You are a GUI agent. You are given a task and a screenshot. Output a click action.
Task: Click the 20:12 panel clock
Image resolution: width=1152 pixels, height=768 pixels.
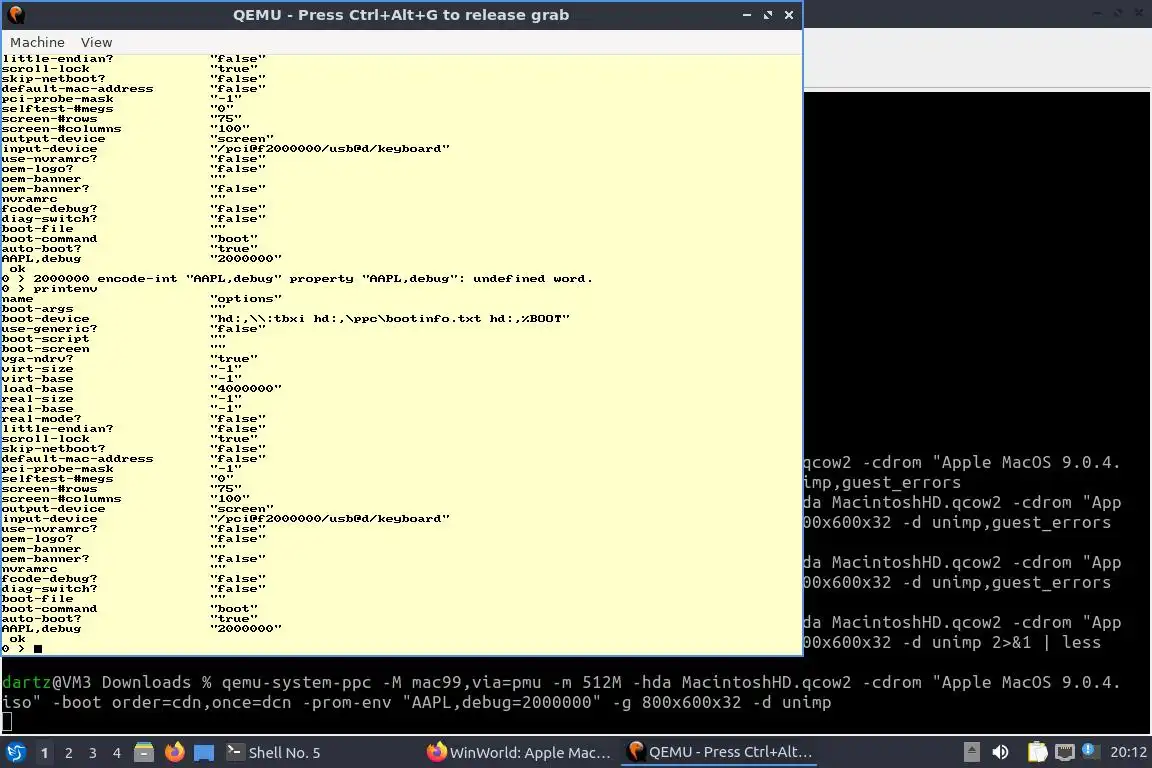pos(1128,752)
